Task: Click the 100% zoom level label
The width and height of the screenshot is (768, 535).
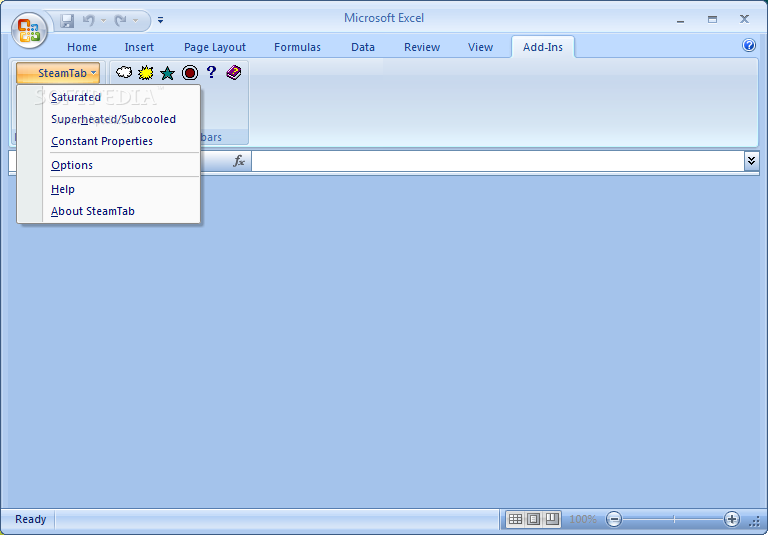Action: pyautogui.click(x=583, y=519)
